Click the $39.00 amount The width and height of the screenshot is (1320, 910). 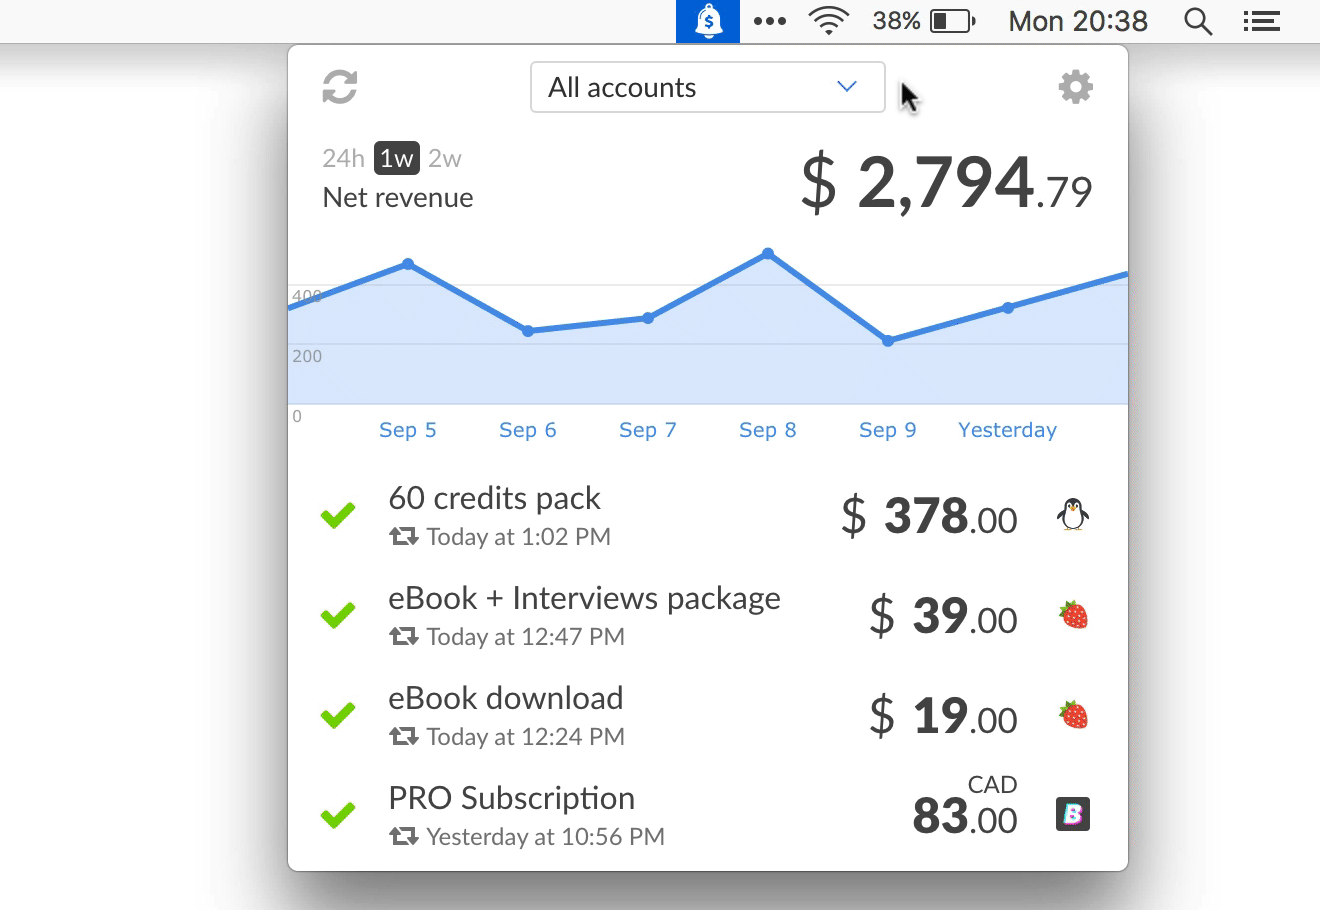point(943,617)
